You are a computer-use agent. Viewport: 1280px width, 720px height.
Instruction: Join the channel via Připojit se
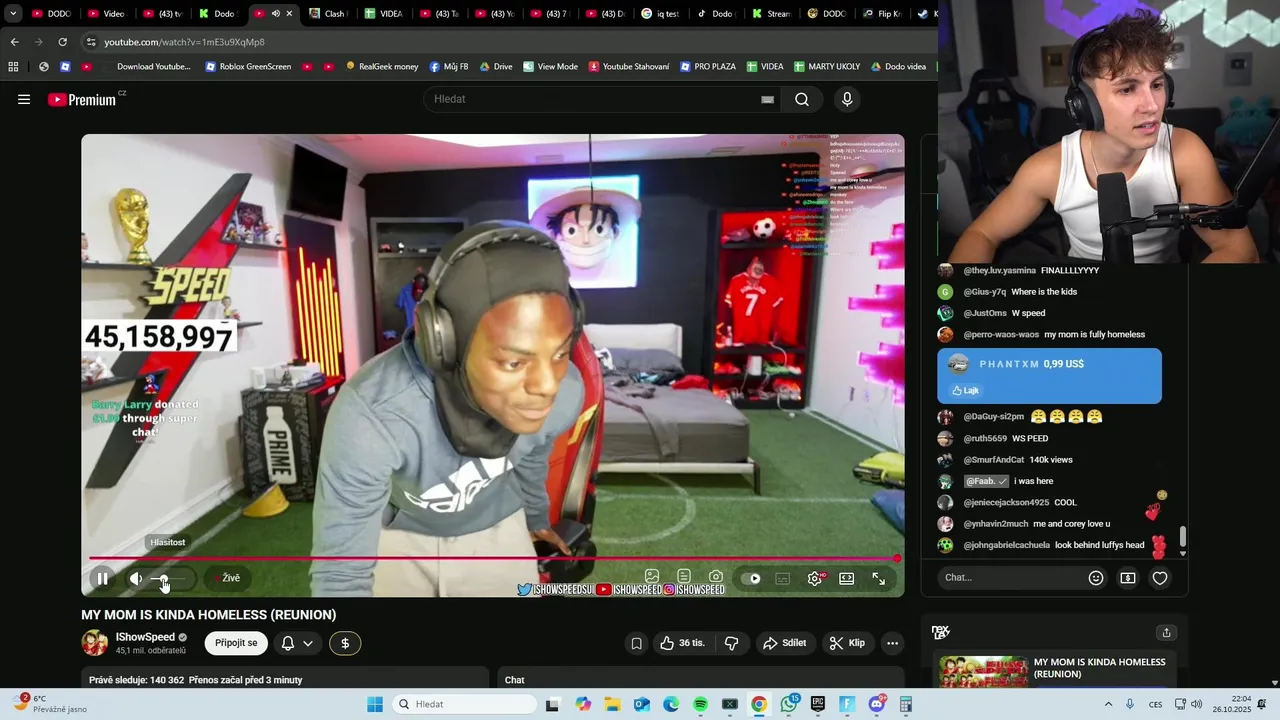click(236, 643)
